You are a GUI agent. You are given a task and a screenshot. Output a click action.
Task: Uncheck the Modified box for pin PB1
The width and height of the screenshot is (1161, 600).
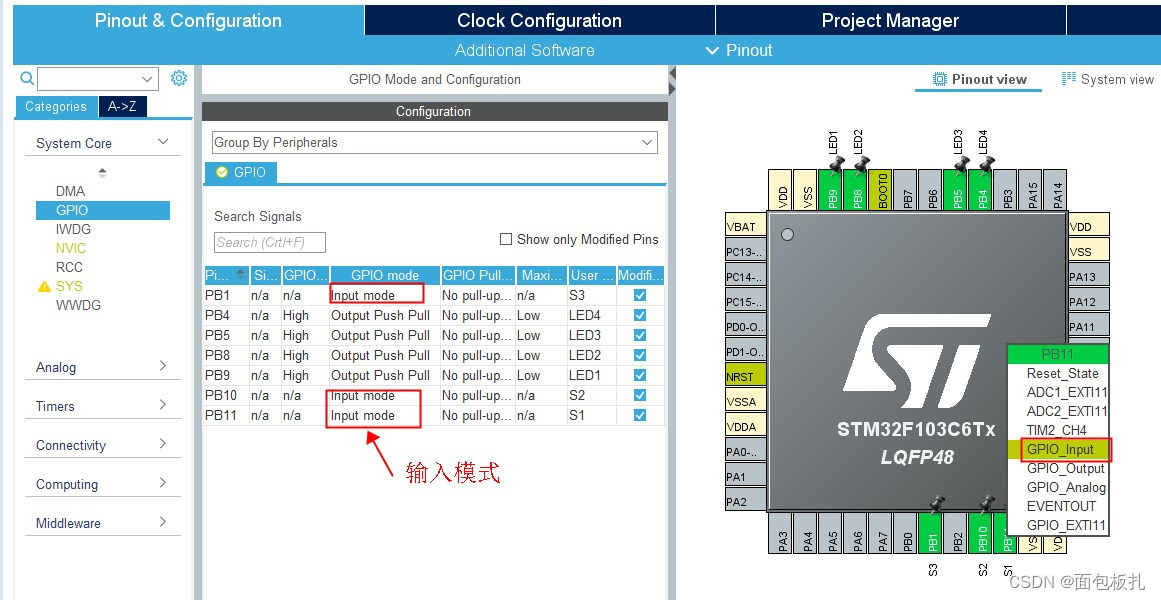click(x=640, y=295)
